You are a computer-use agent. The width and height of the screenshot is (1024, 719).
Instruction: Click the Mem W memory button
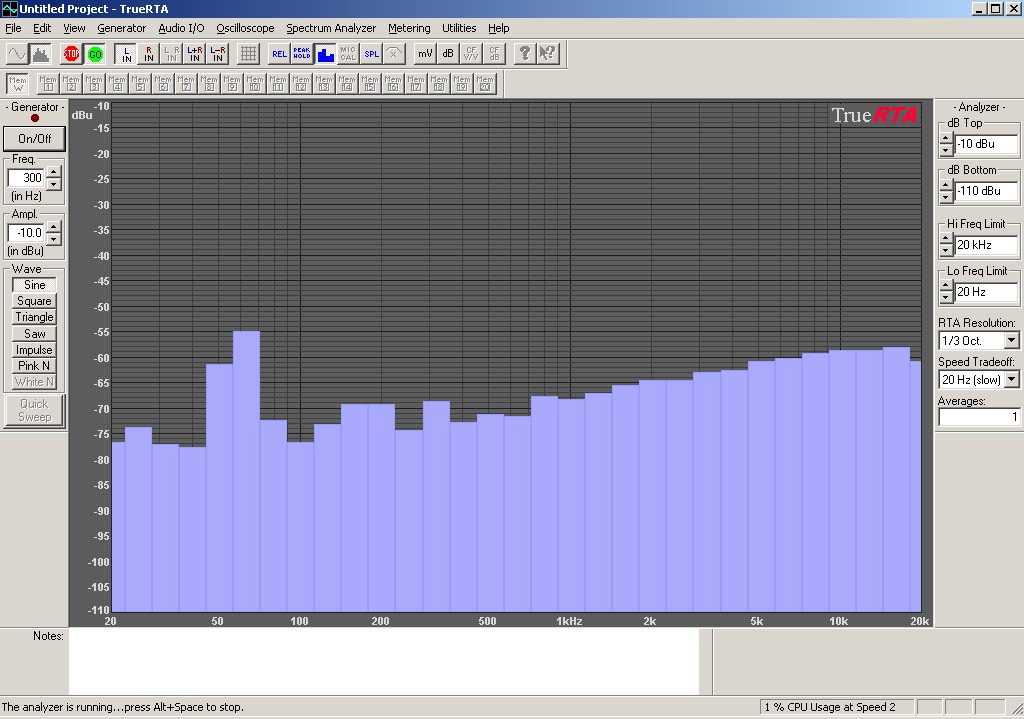17,83
